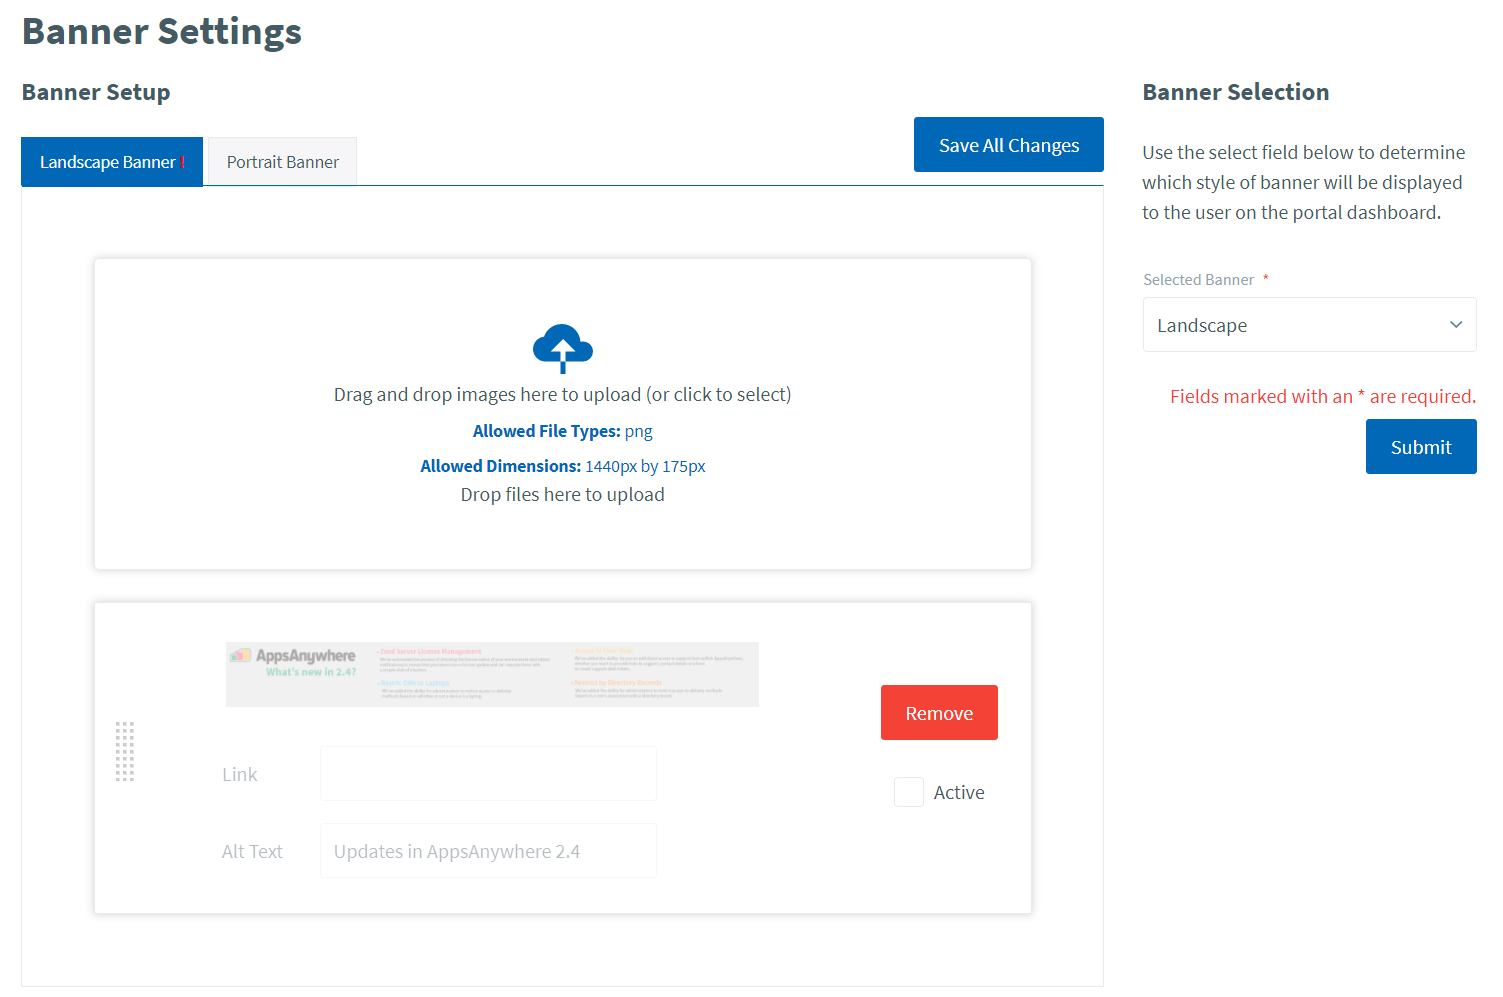
Task: Focus the Link input field
Action: click(488, 774)
